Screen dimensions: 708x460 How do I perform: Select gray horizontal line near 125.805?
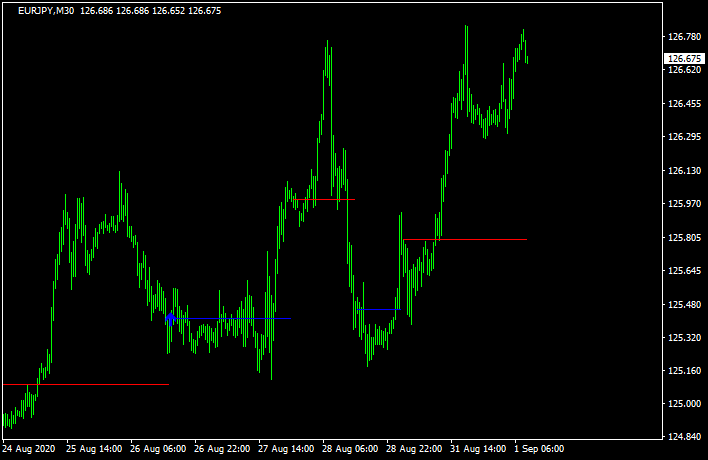tap(480, 239)
